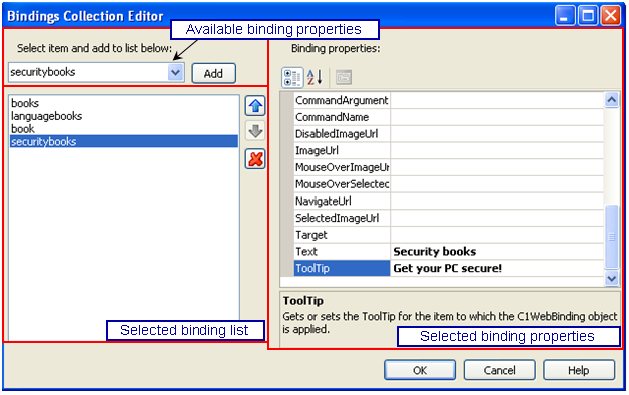Select the MouseOverImageUrl property row

tap(448, 167)
